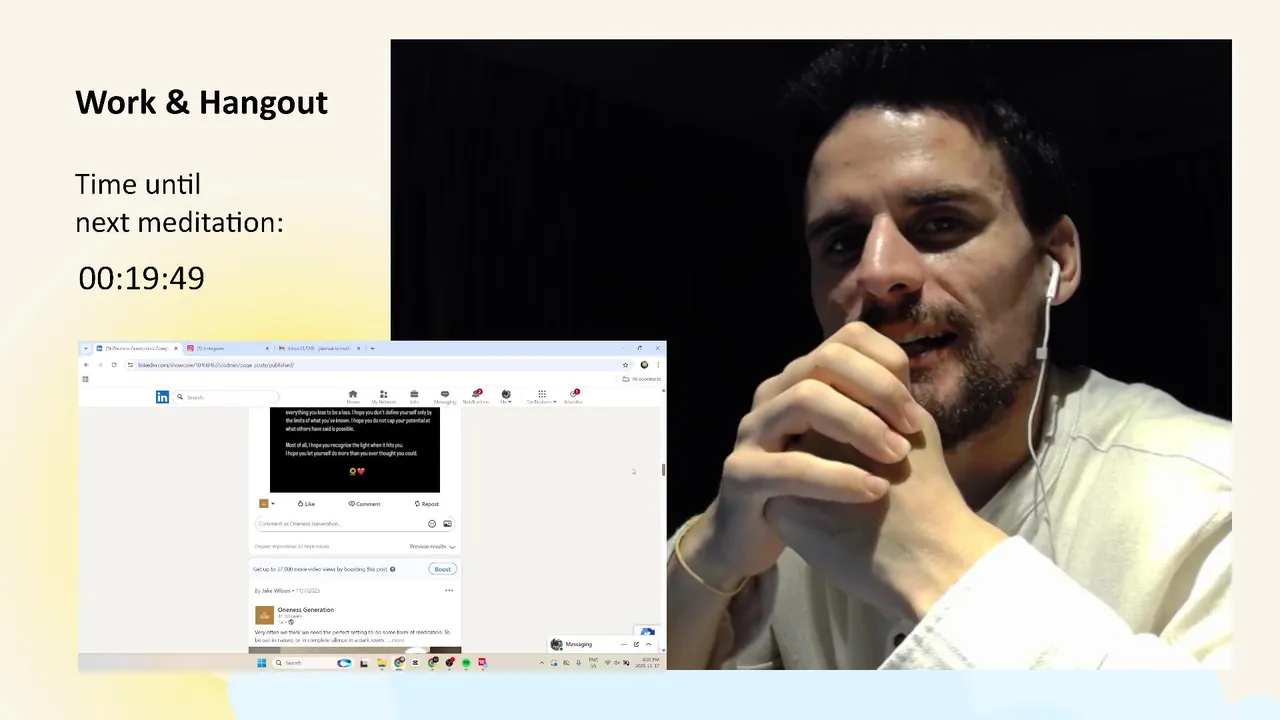Image resolution: width=1280 pixels, height=720 pixels.
Task: Open the emoji picker in comment box
Action: pyautogui.click(x=432, y=524)
